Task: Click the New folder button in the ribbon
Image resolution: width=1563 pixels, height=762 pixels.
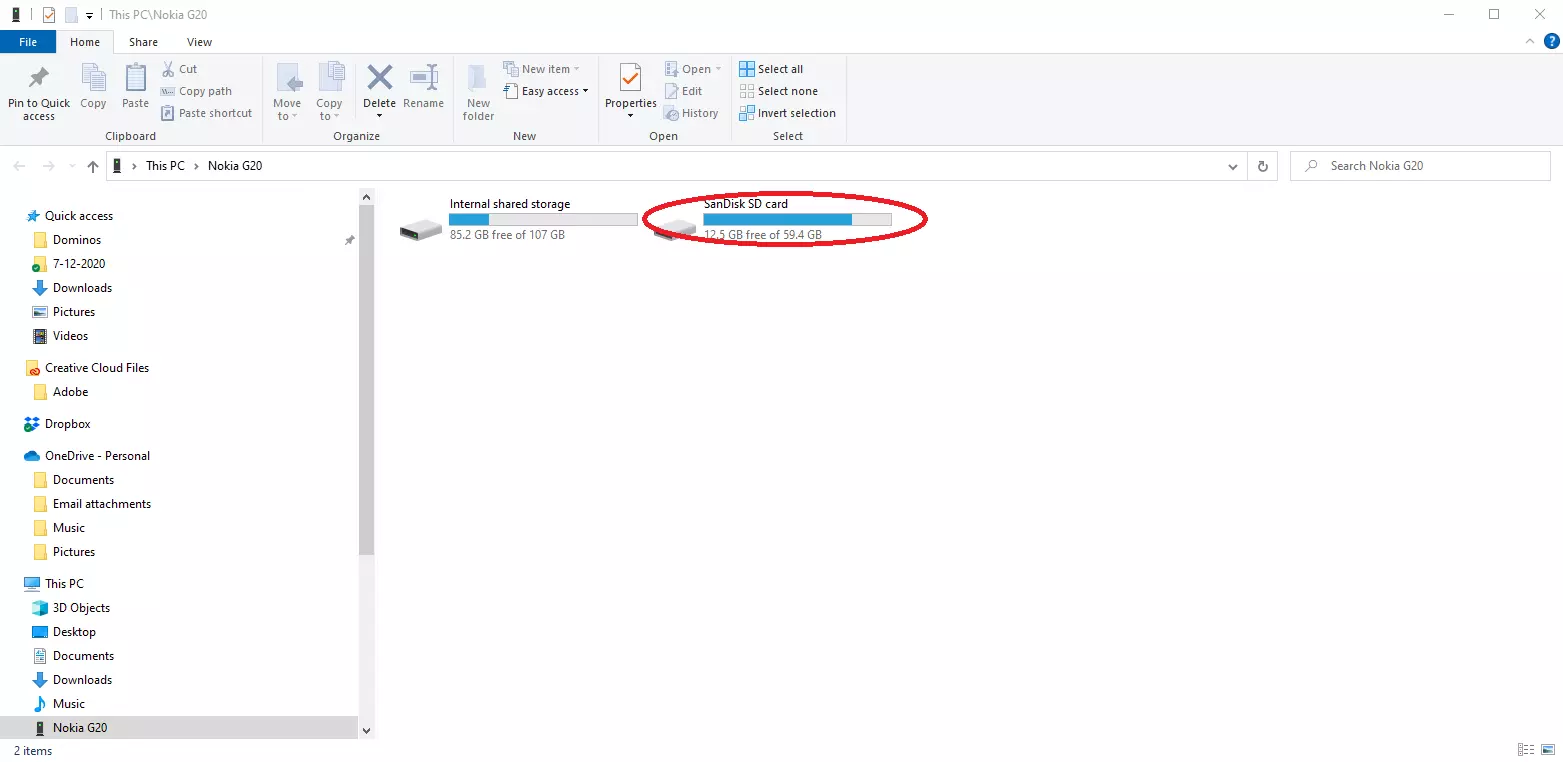Action: [479, 93]
